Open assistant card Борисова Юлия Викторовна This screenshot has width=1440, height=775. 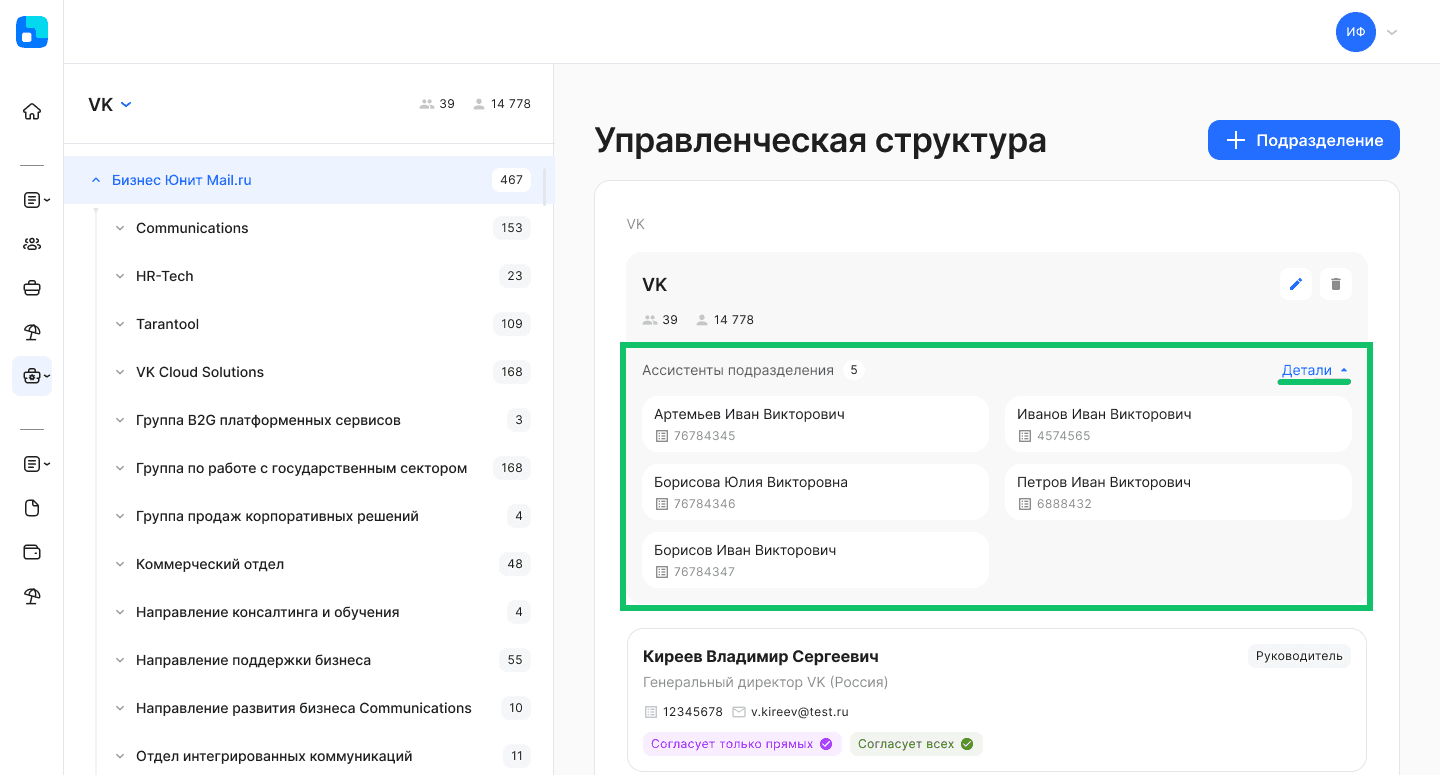[815, 492]
